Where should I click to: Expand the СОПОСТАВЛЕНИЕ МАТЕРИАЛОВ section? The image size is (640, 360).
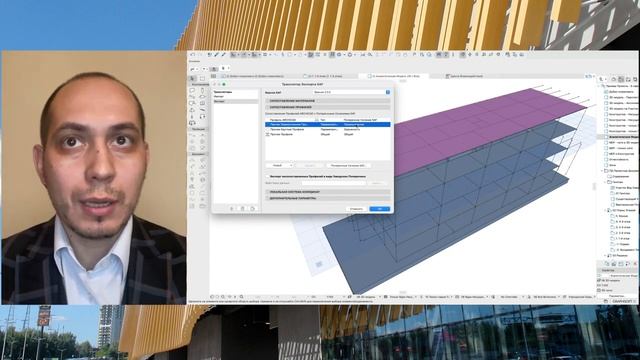pos(327,100)
